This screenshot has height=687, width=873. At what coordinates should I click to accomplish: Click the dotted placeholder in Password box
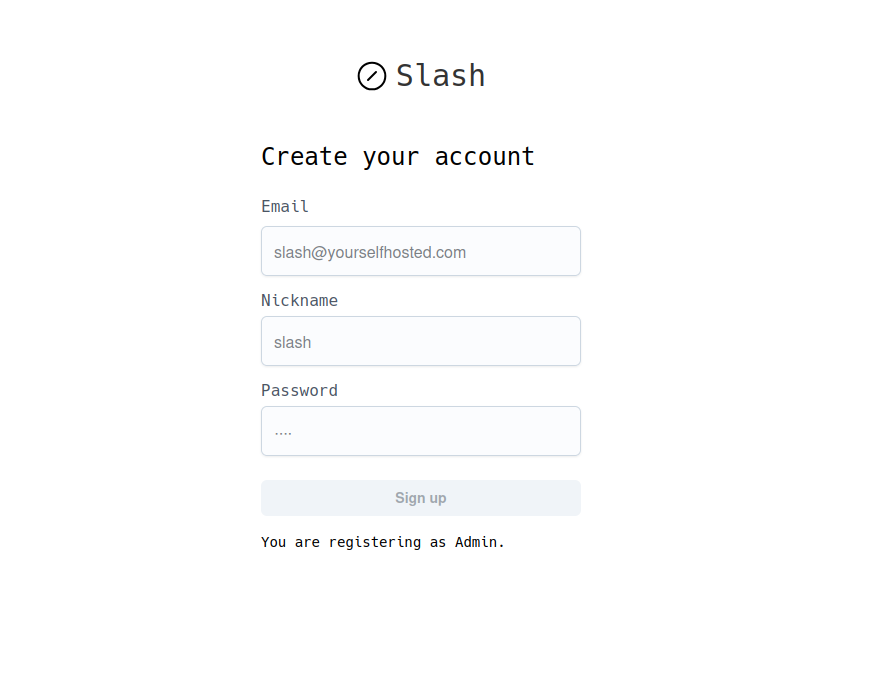283,433
